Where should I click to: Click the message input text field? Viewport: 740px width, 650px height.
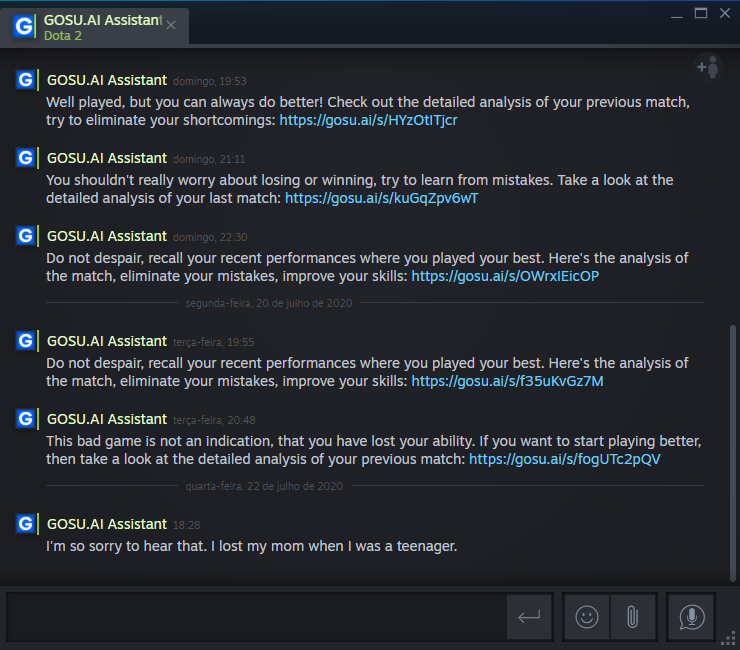click(255, 617)
